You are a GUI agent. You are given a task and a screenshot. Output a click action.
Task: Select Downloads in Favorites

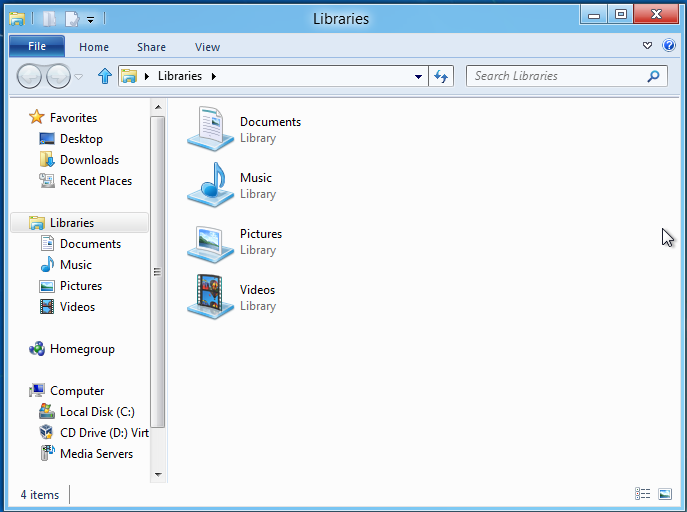click(89, 160)
